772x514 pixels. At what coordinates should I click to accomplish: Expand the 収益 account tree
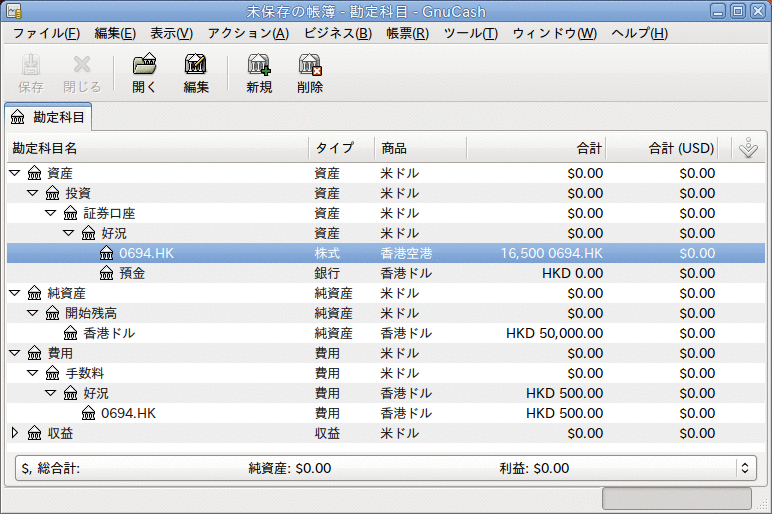15,433
